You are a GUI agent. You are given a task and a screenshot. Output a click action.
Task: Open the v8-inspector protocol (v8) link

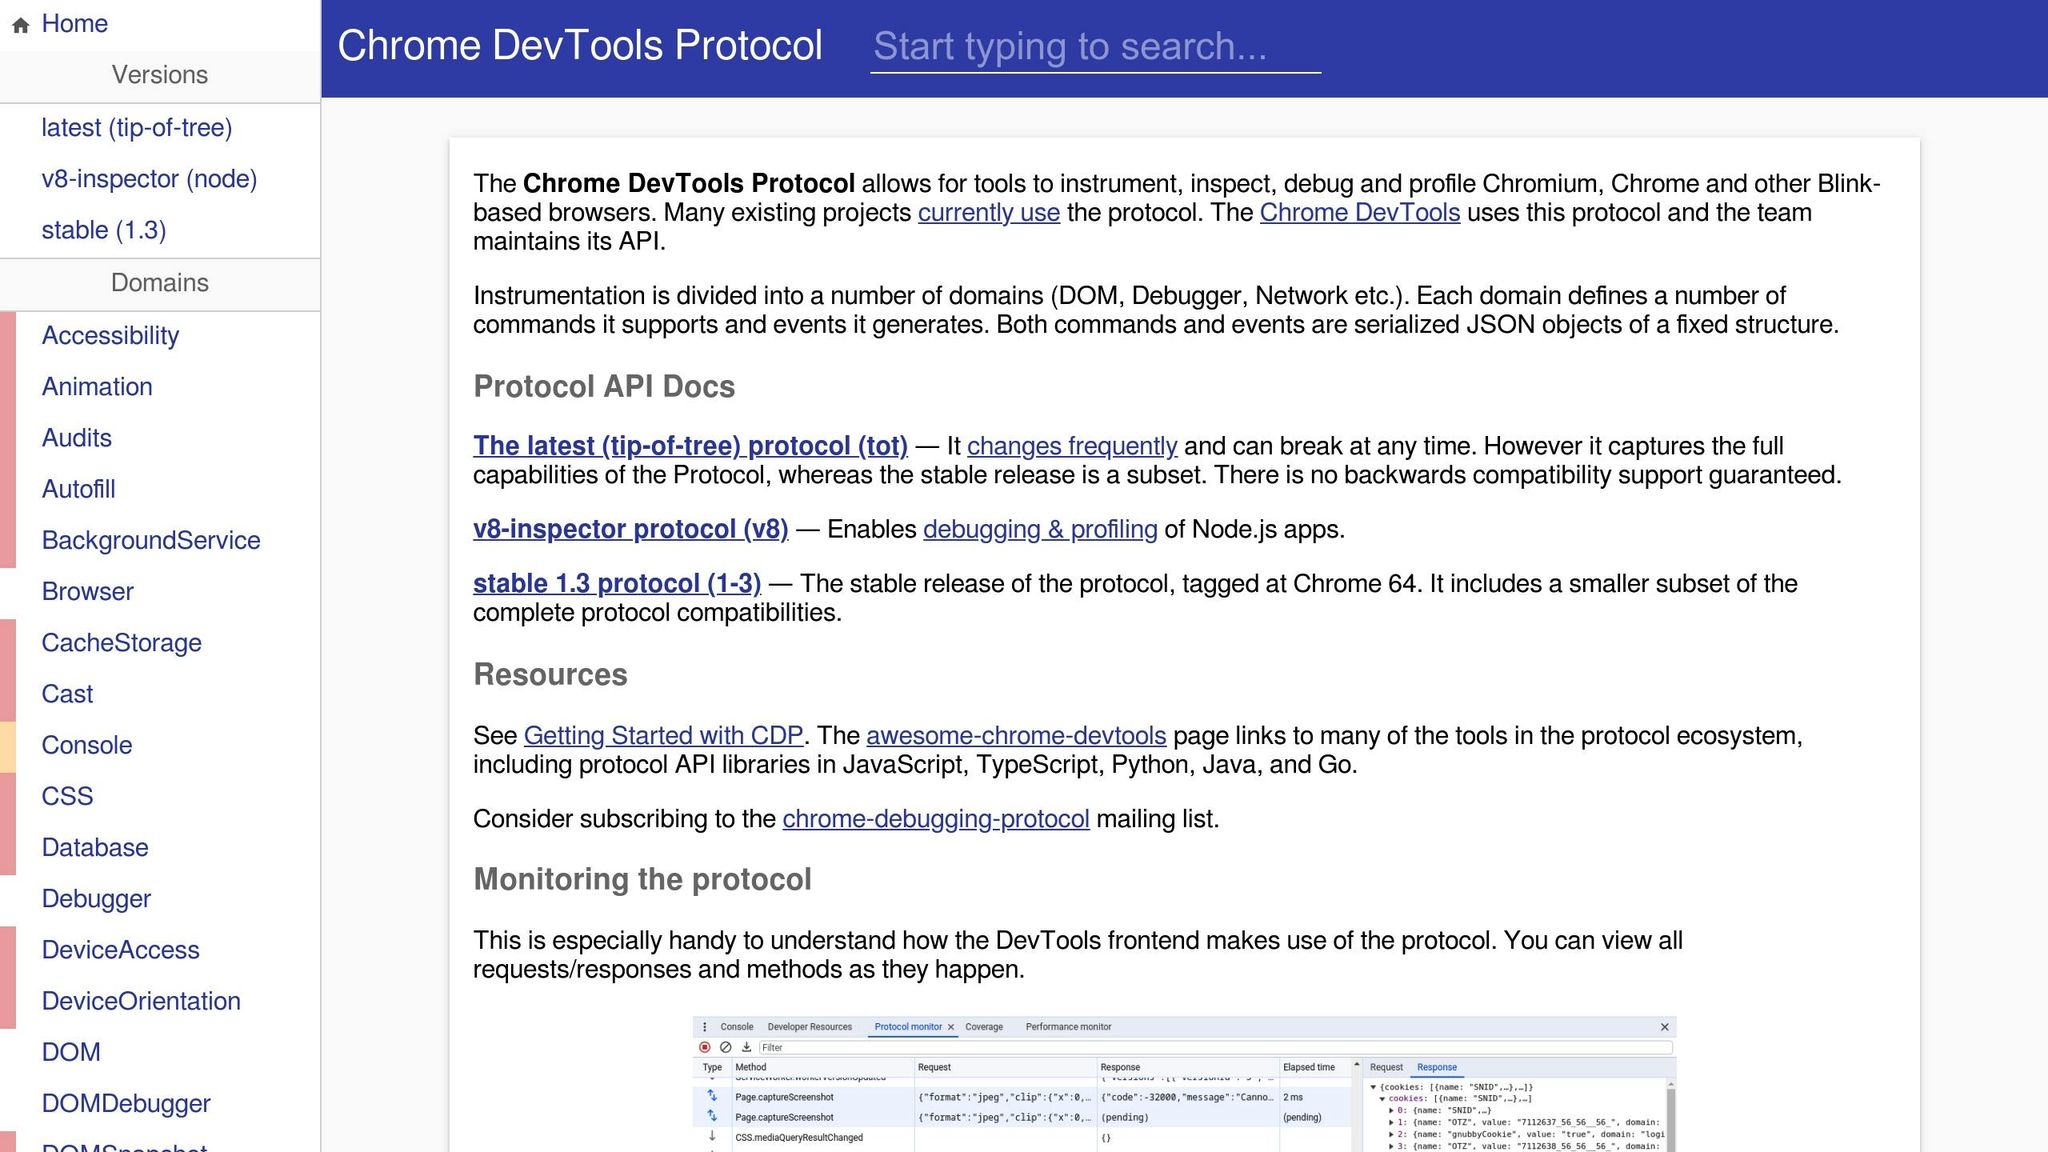click(630, 528)
